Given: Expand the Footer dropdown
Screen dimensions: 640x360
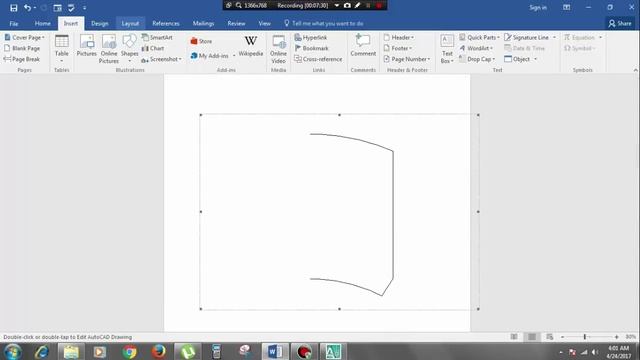Looking at the screenshot, I should [410, 49].
